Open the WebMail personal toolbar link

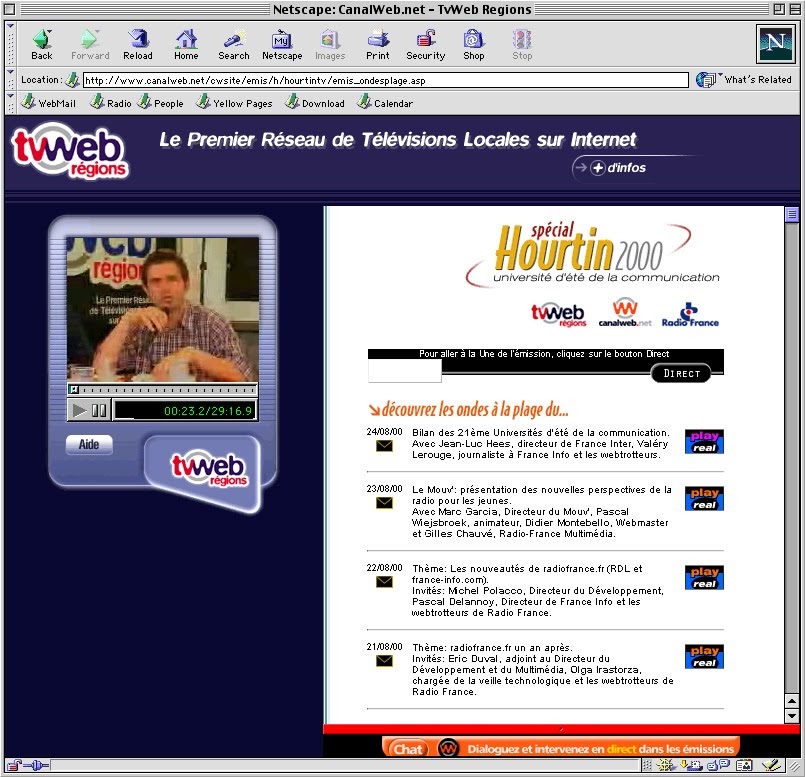pos(48,103)
